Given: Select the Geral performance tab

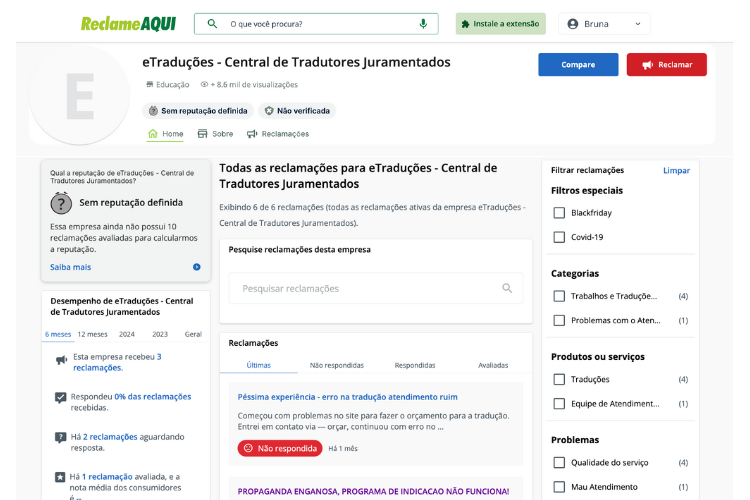Looking at the screenshot, I should coord(193,334).
